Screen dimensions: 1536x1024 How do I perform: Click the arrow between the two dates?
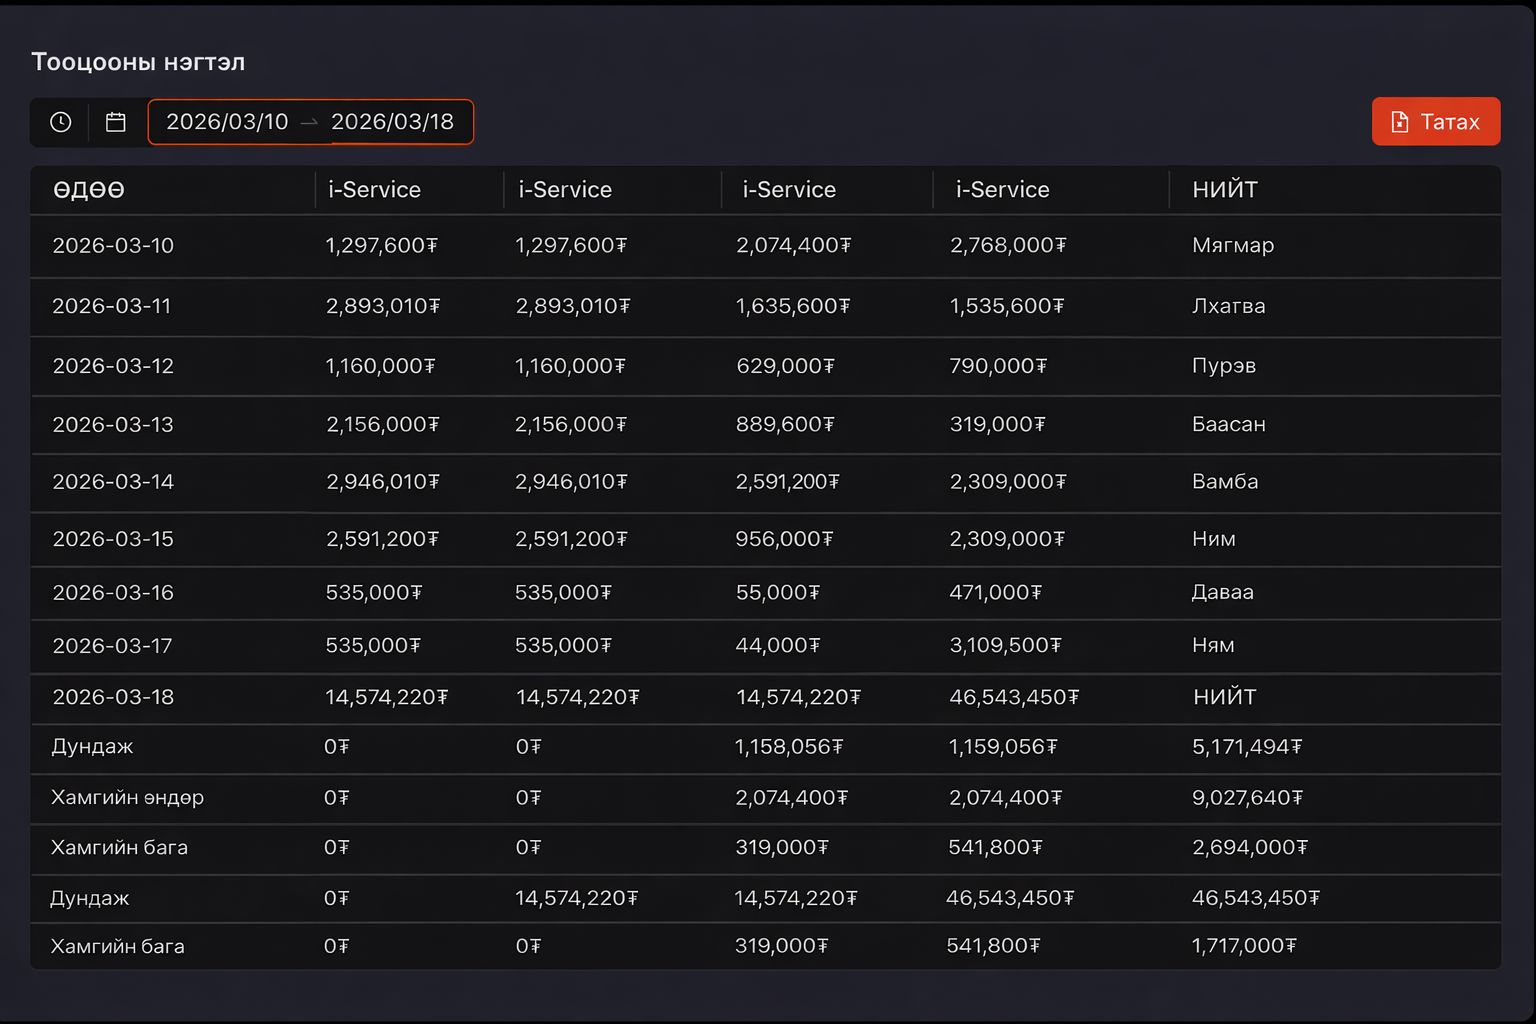click(310, 122)
